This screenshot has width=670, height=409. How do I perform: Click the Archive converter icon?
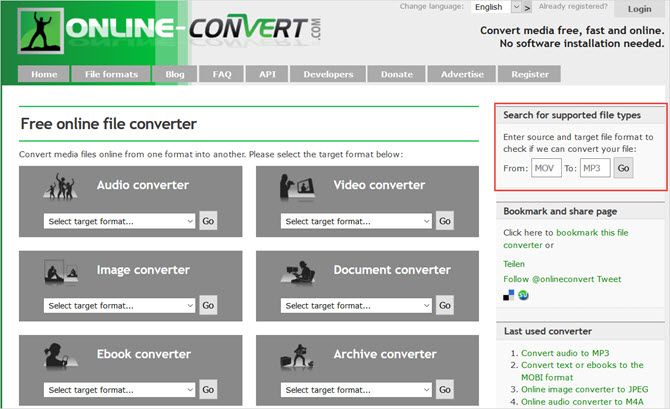click(299, 355)
